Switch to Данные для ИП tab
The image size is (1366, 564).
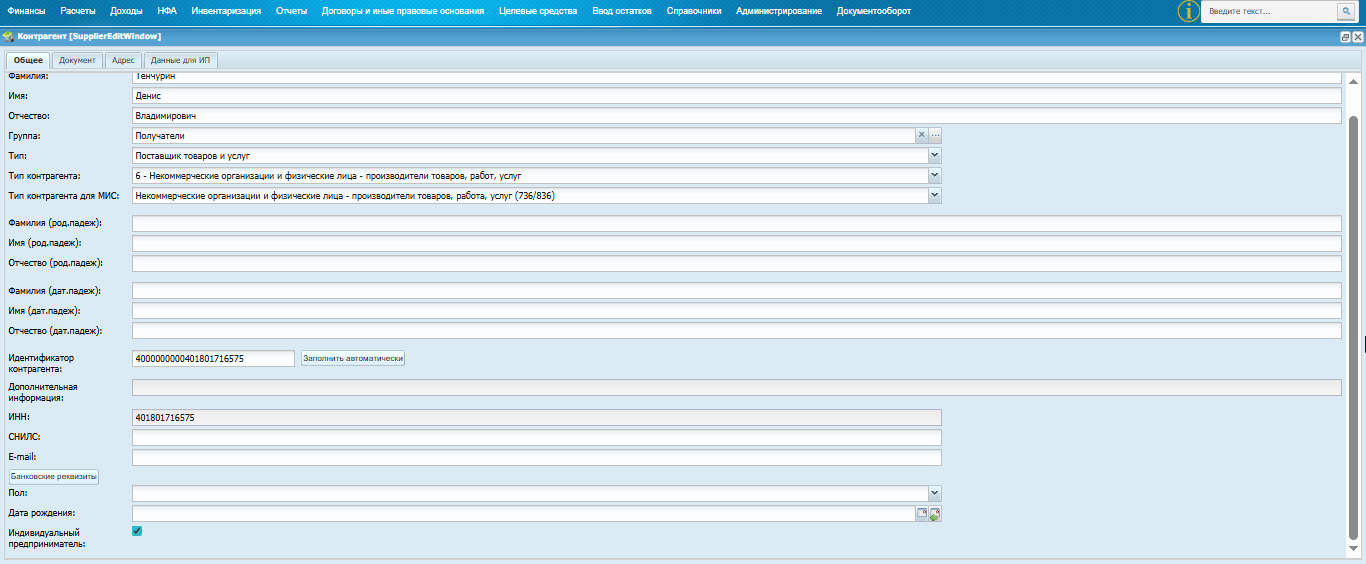coord(181,60)
